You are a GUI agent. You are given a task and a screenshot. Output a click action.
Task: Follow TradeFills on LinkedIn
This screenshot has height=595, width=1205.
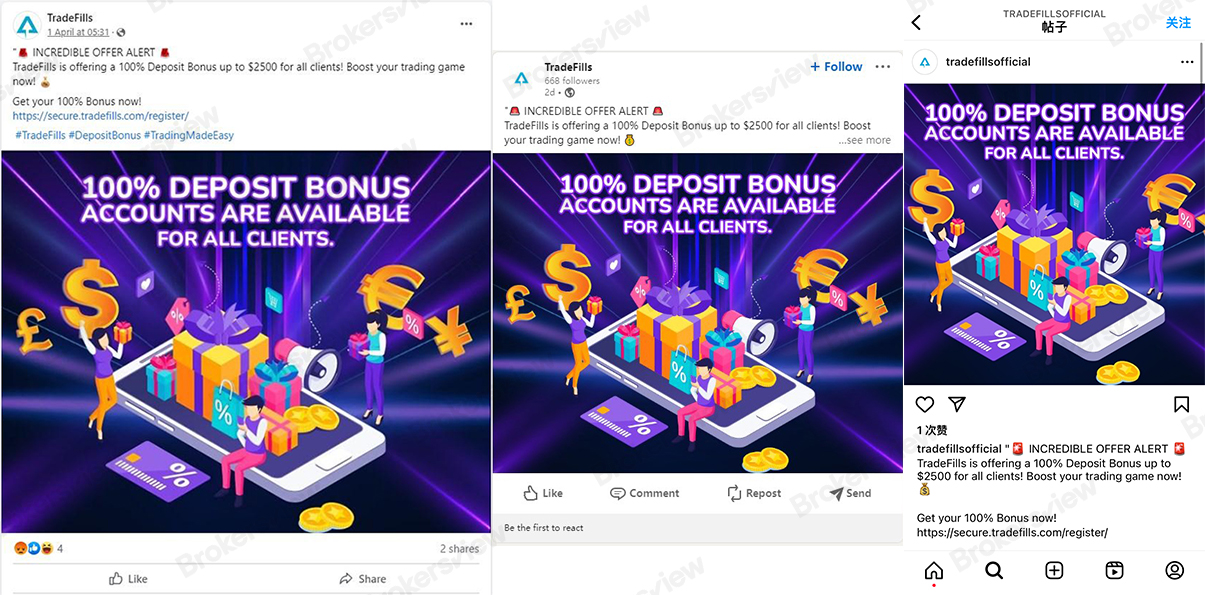[x=837, y=67]
